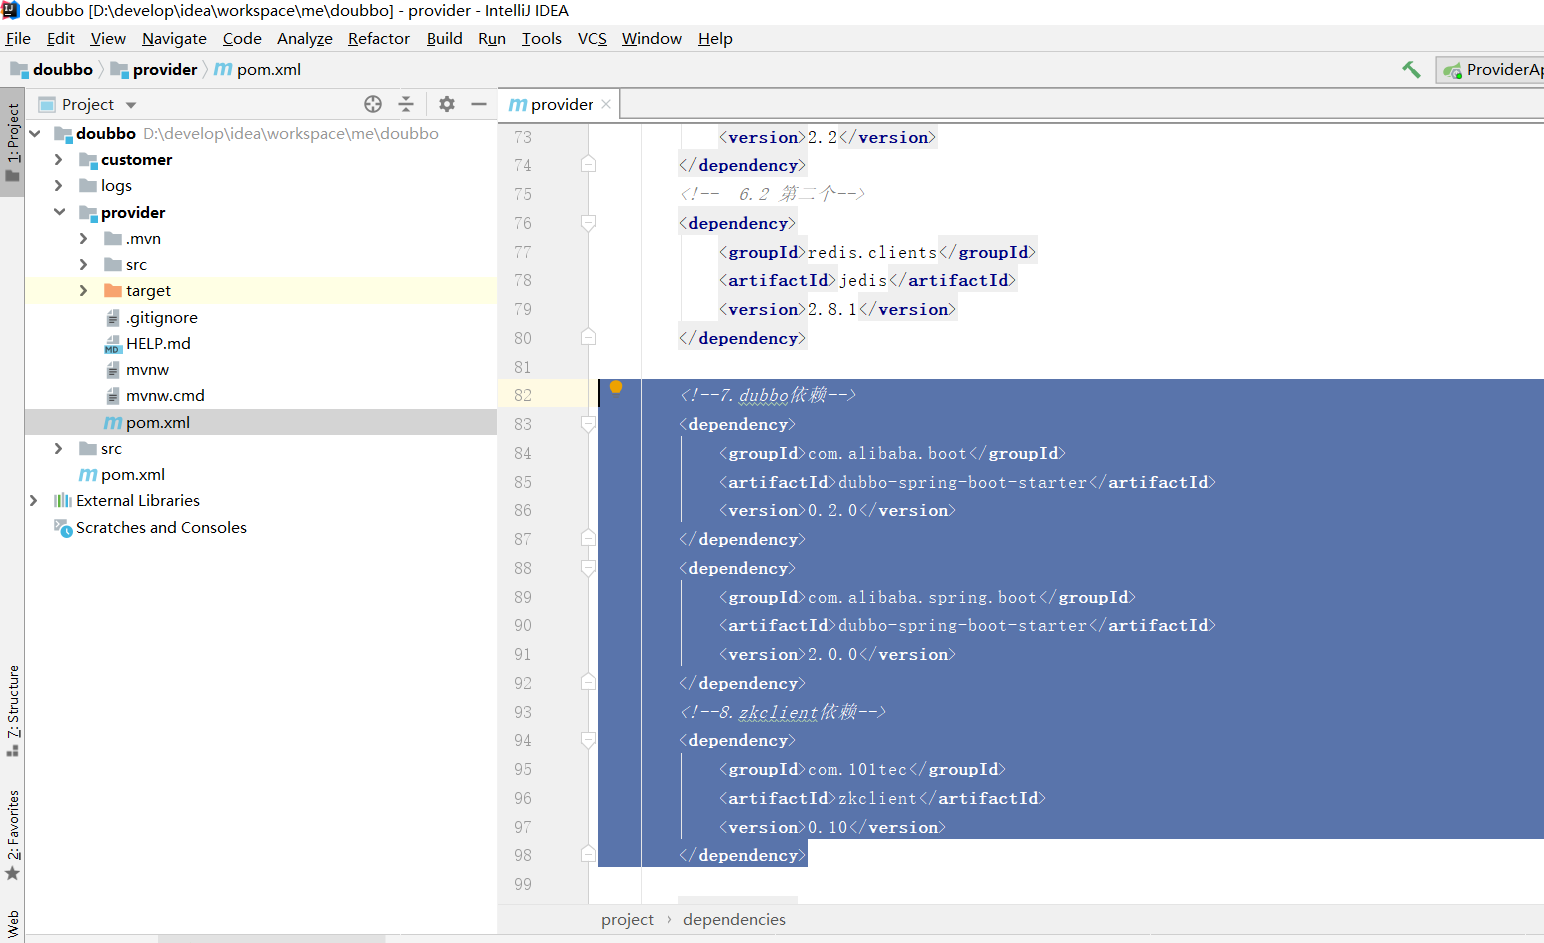Click the fold end marker at line 74

[588, 164]
